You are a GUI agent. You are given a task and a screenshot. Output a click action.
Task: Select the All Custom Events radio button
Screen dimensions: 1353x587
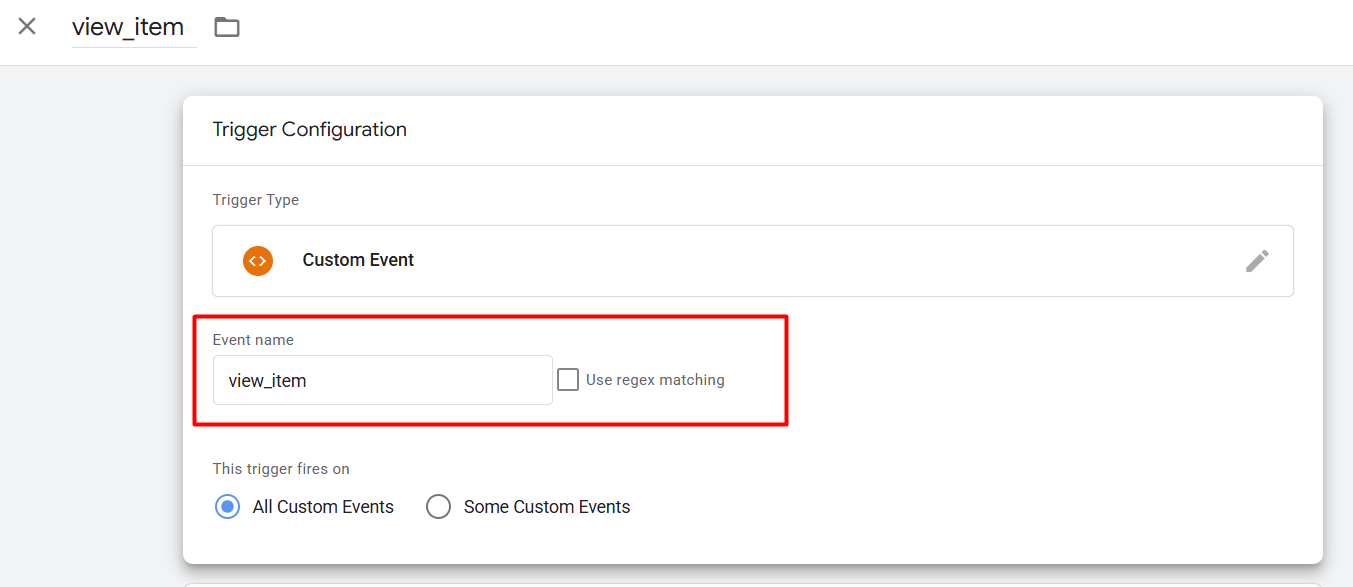point(228,507)
